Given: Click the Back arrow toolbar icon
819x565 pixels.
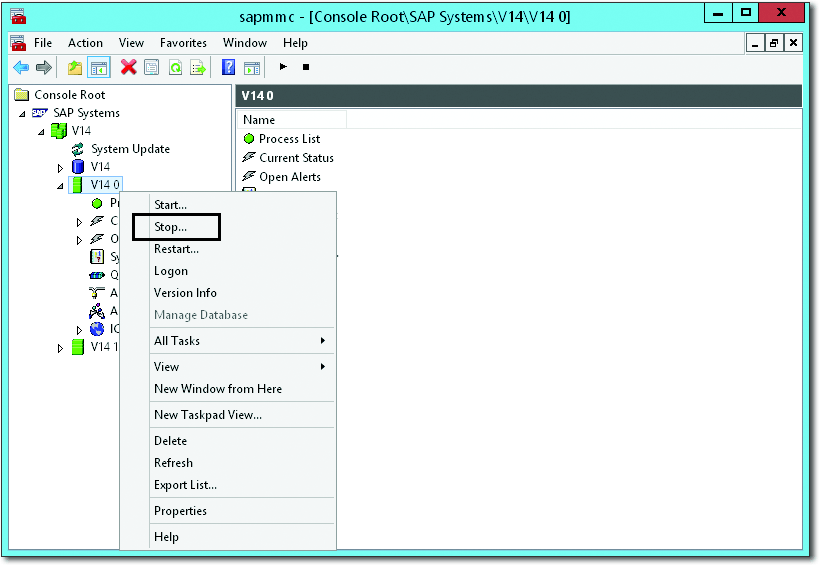Looking at the screenshot, I should point(21,67).
